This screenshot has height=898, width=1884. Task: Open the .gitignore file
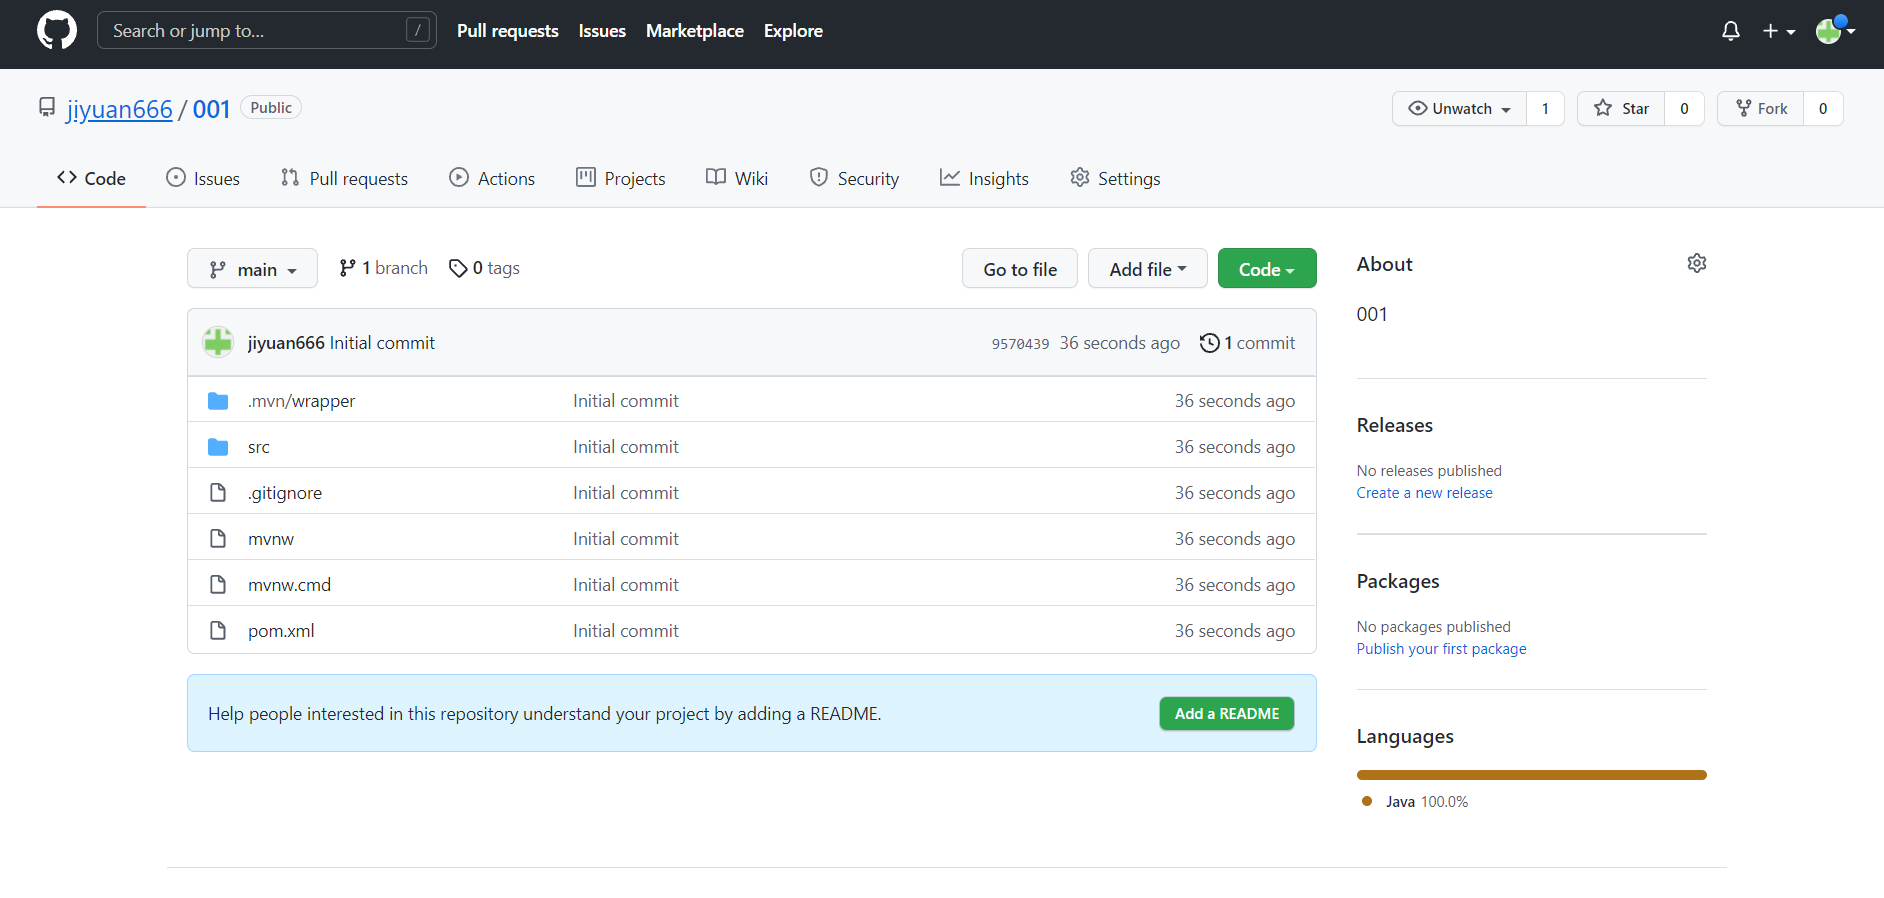285,493
